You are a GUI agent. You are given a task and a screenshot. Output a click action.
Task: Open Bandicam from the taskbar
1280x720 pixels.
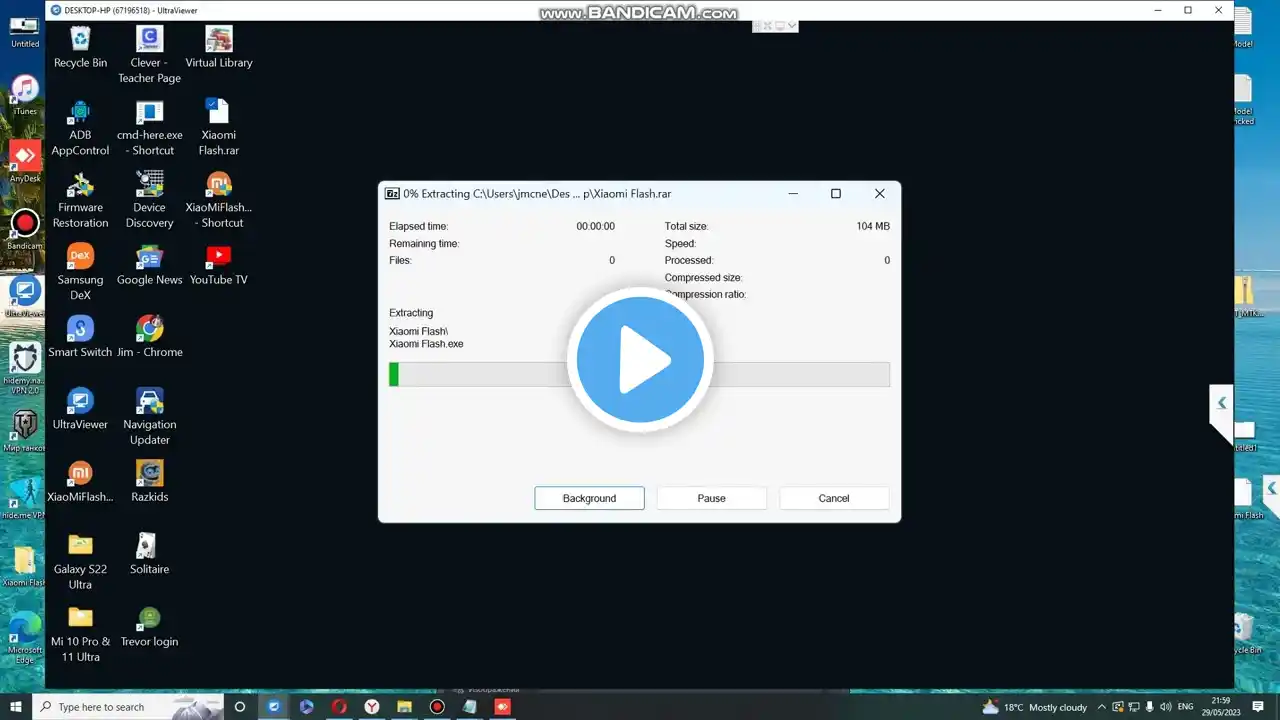pos(437,707)
